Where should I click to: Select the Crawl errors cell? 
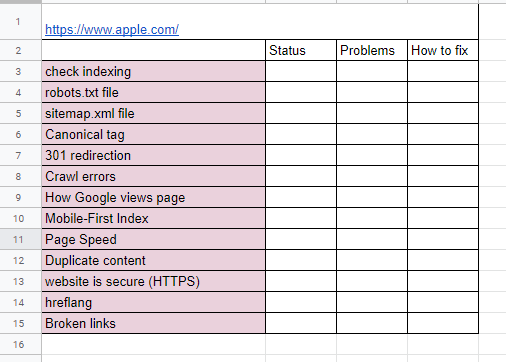click(x=153, y=176)
